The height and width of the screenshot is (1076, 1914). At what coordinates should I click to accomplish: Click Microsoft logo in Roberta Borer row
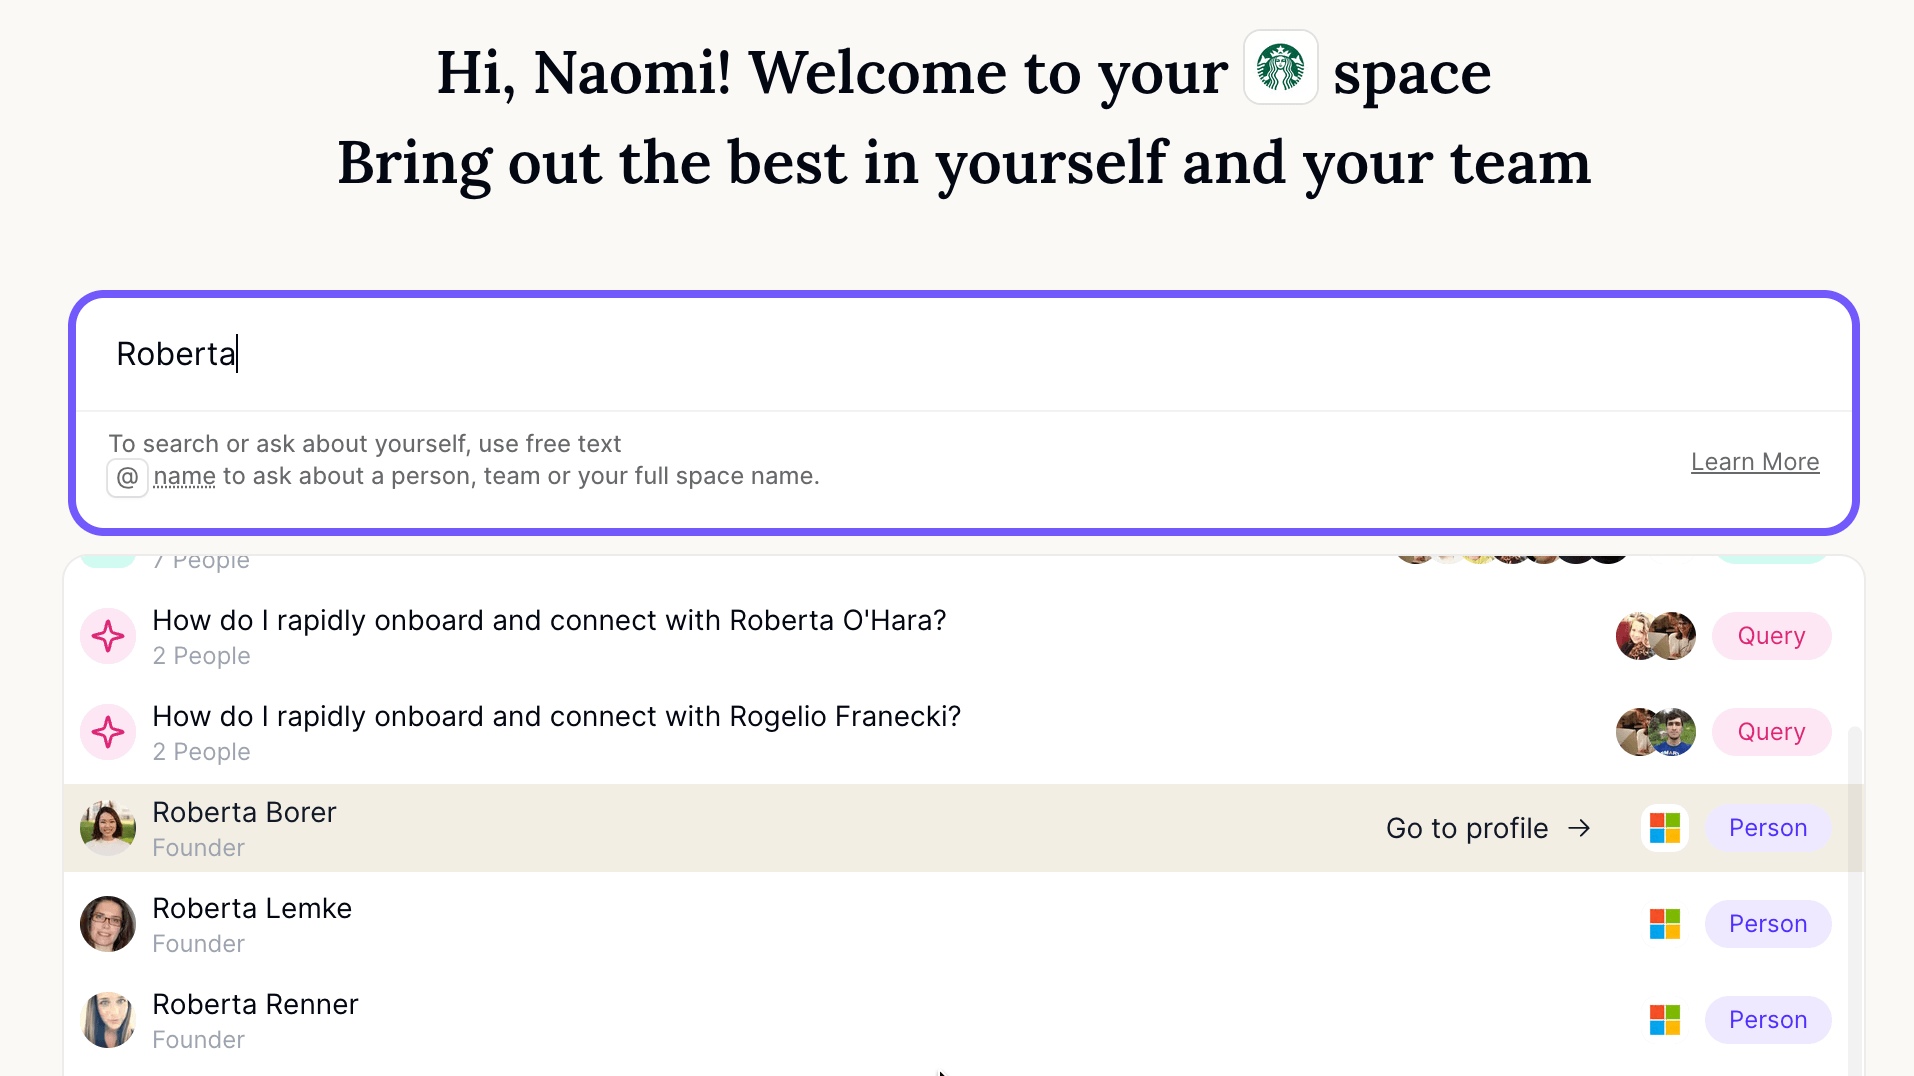point(1665,828)
